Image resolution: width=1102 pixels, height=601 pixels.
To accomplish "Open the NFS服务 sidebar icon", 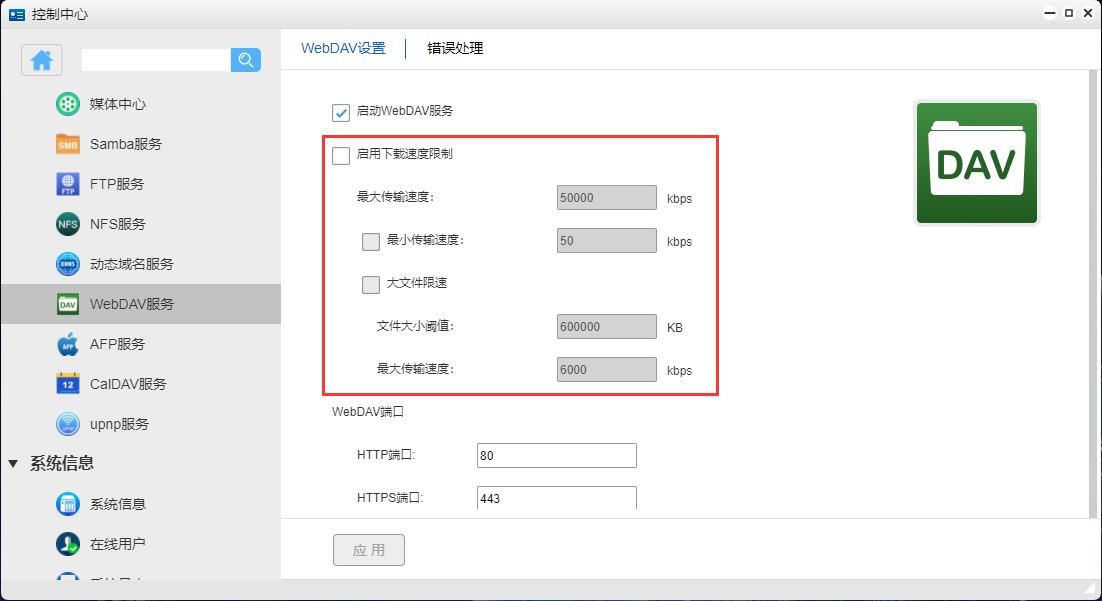I will (x=68, y=224).
